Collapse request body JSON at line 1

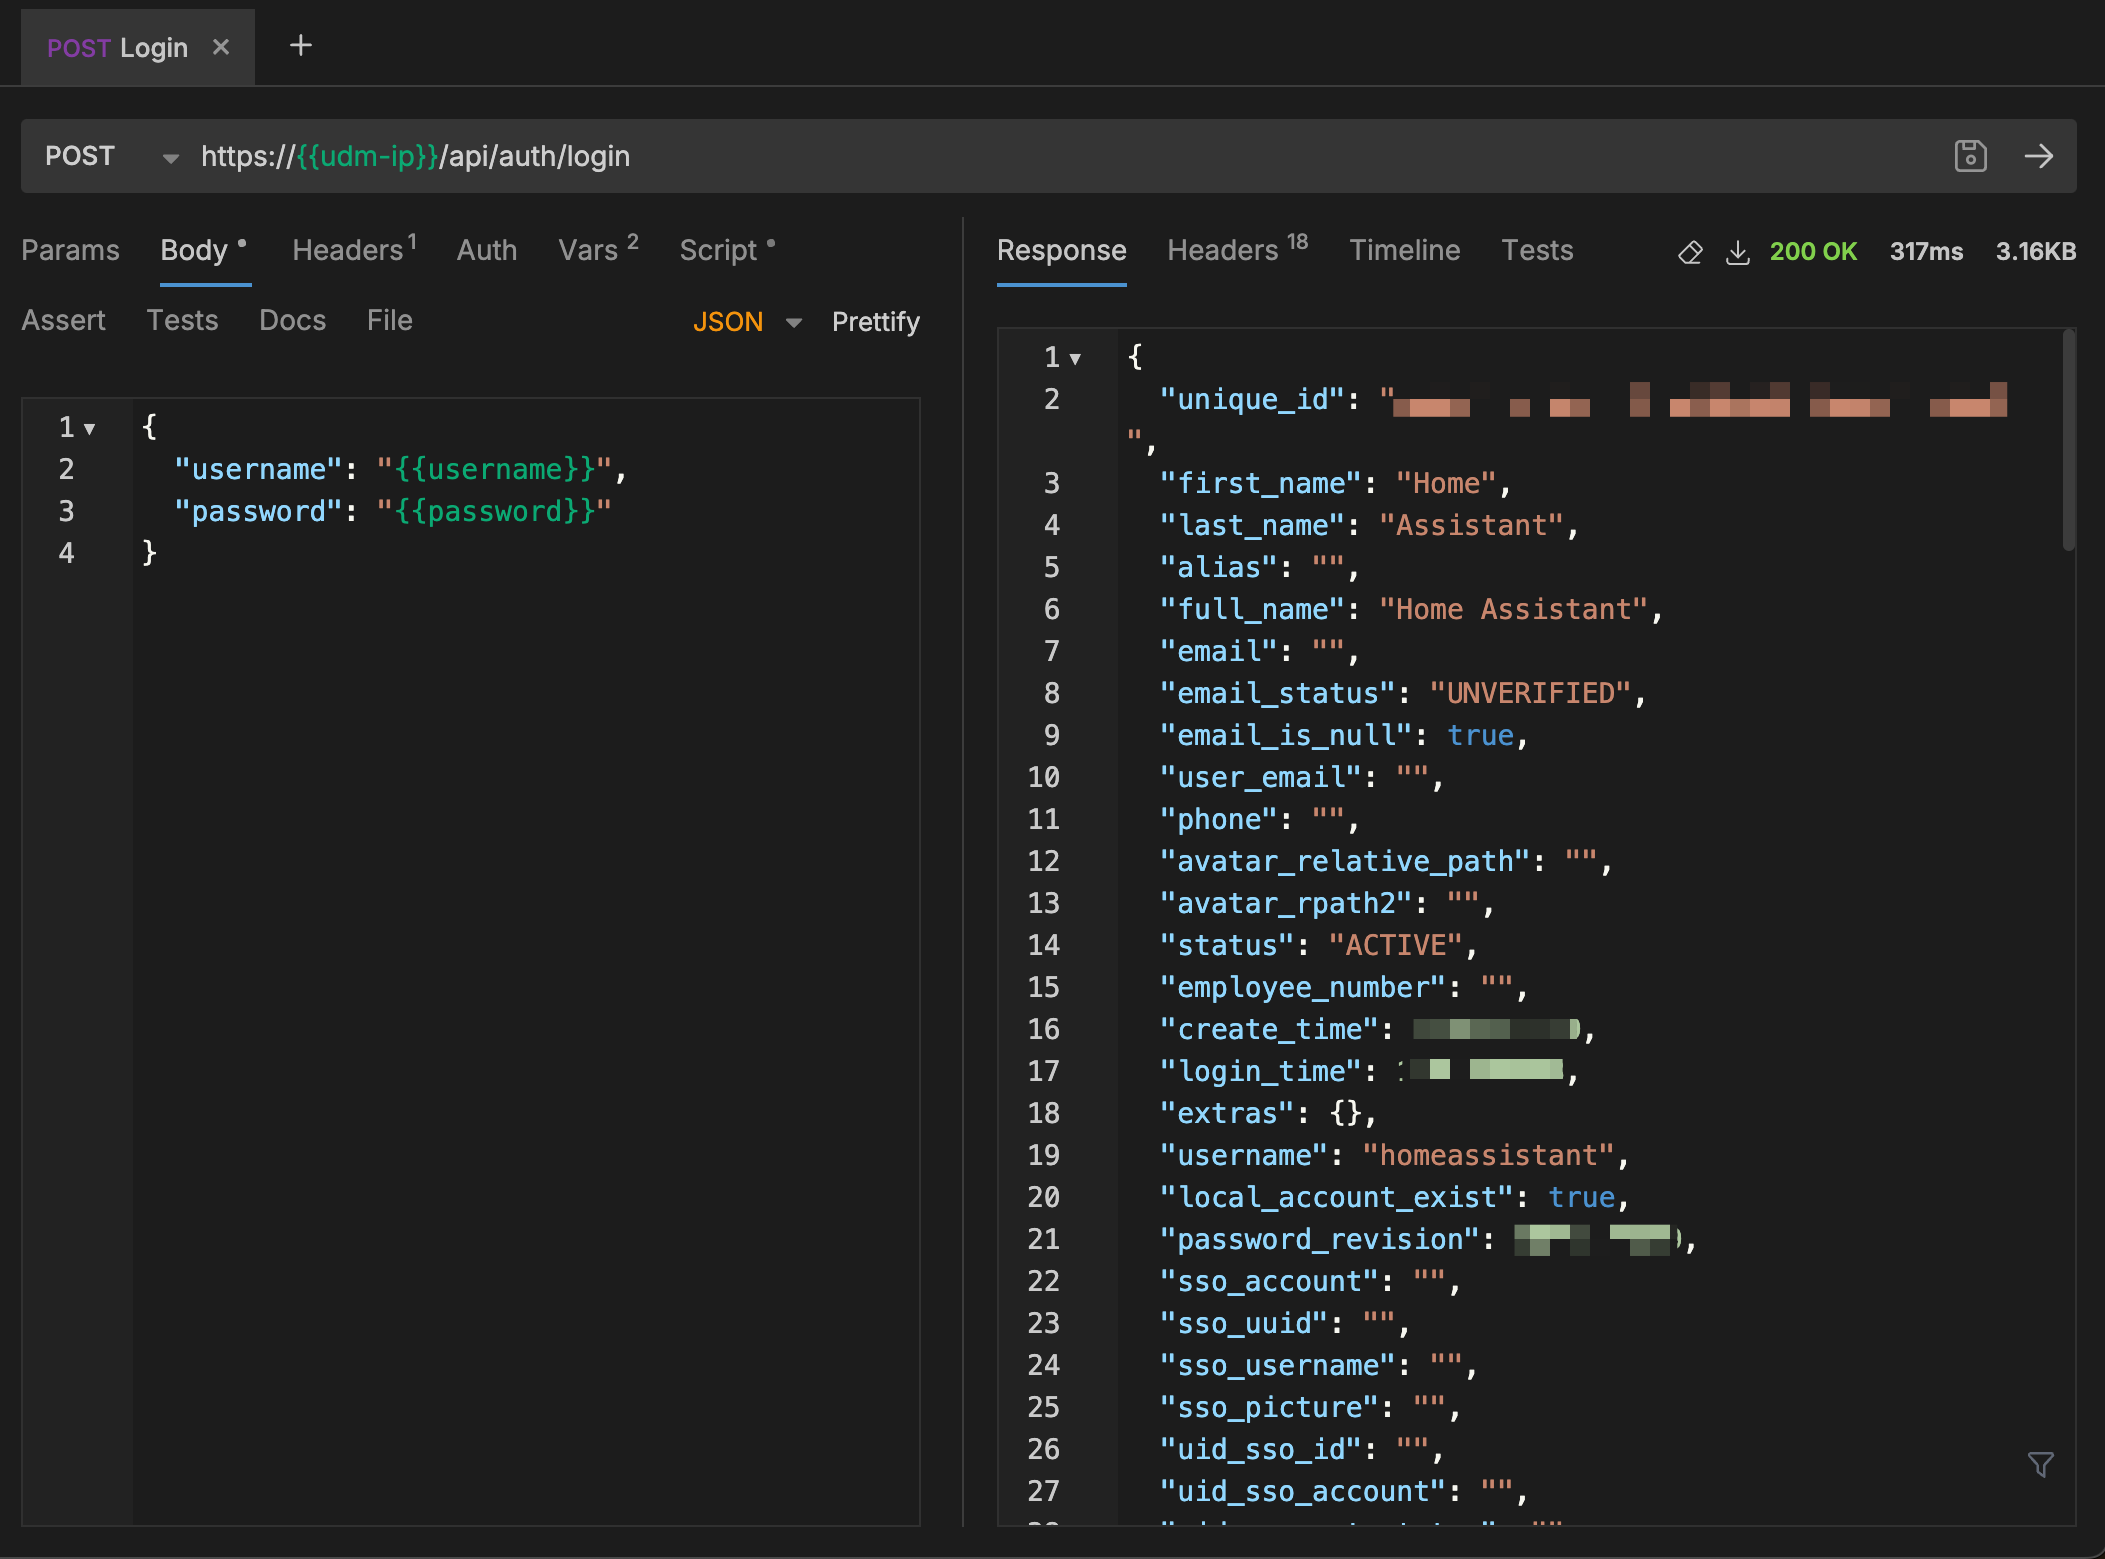point(90,429)
